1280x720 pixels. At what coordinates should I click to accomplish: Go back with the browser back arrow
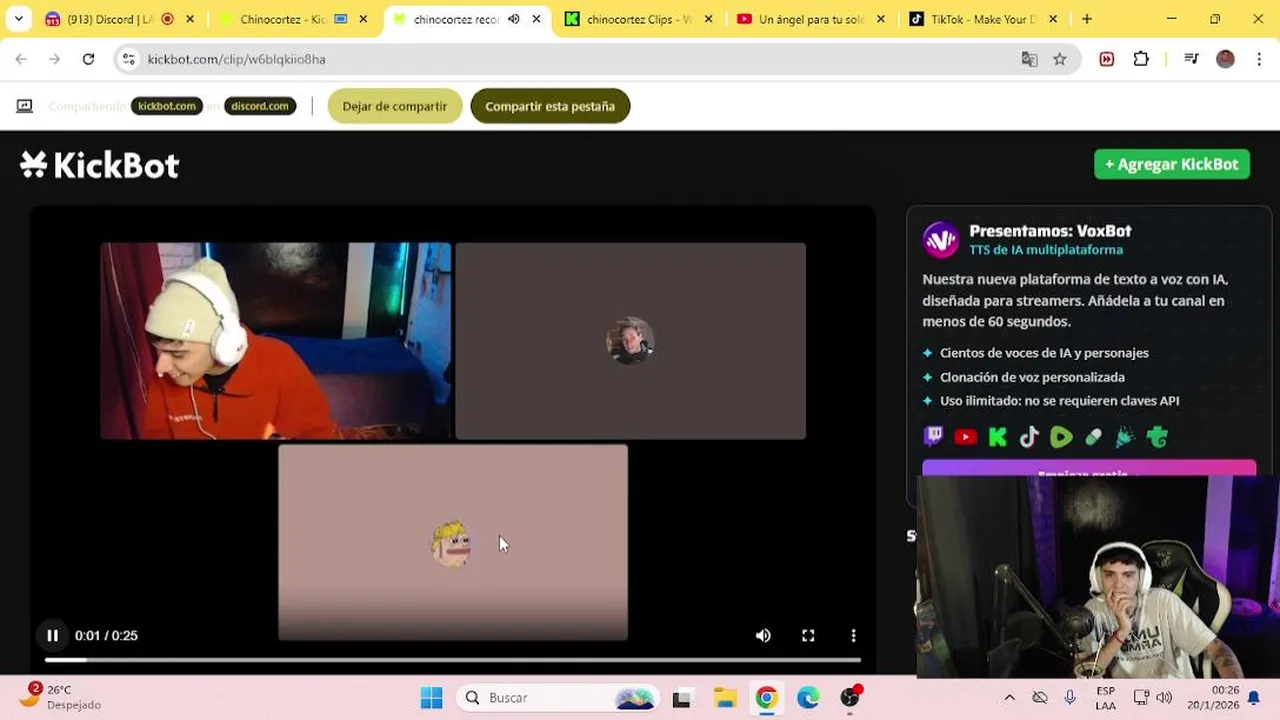pos(21,59)
